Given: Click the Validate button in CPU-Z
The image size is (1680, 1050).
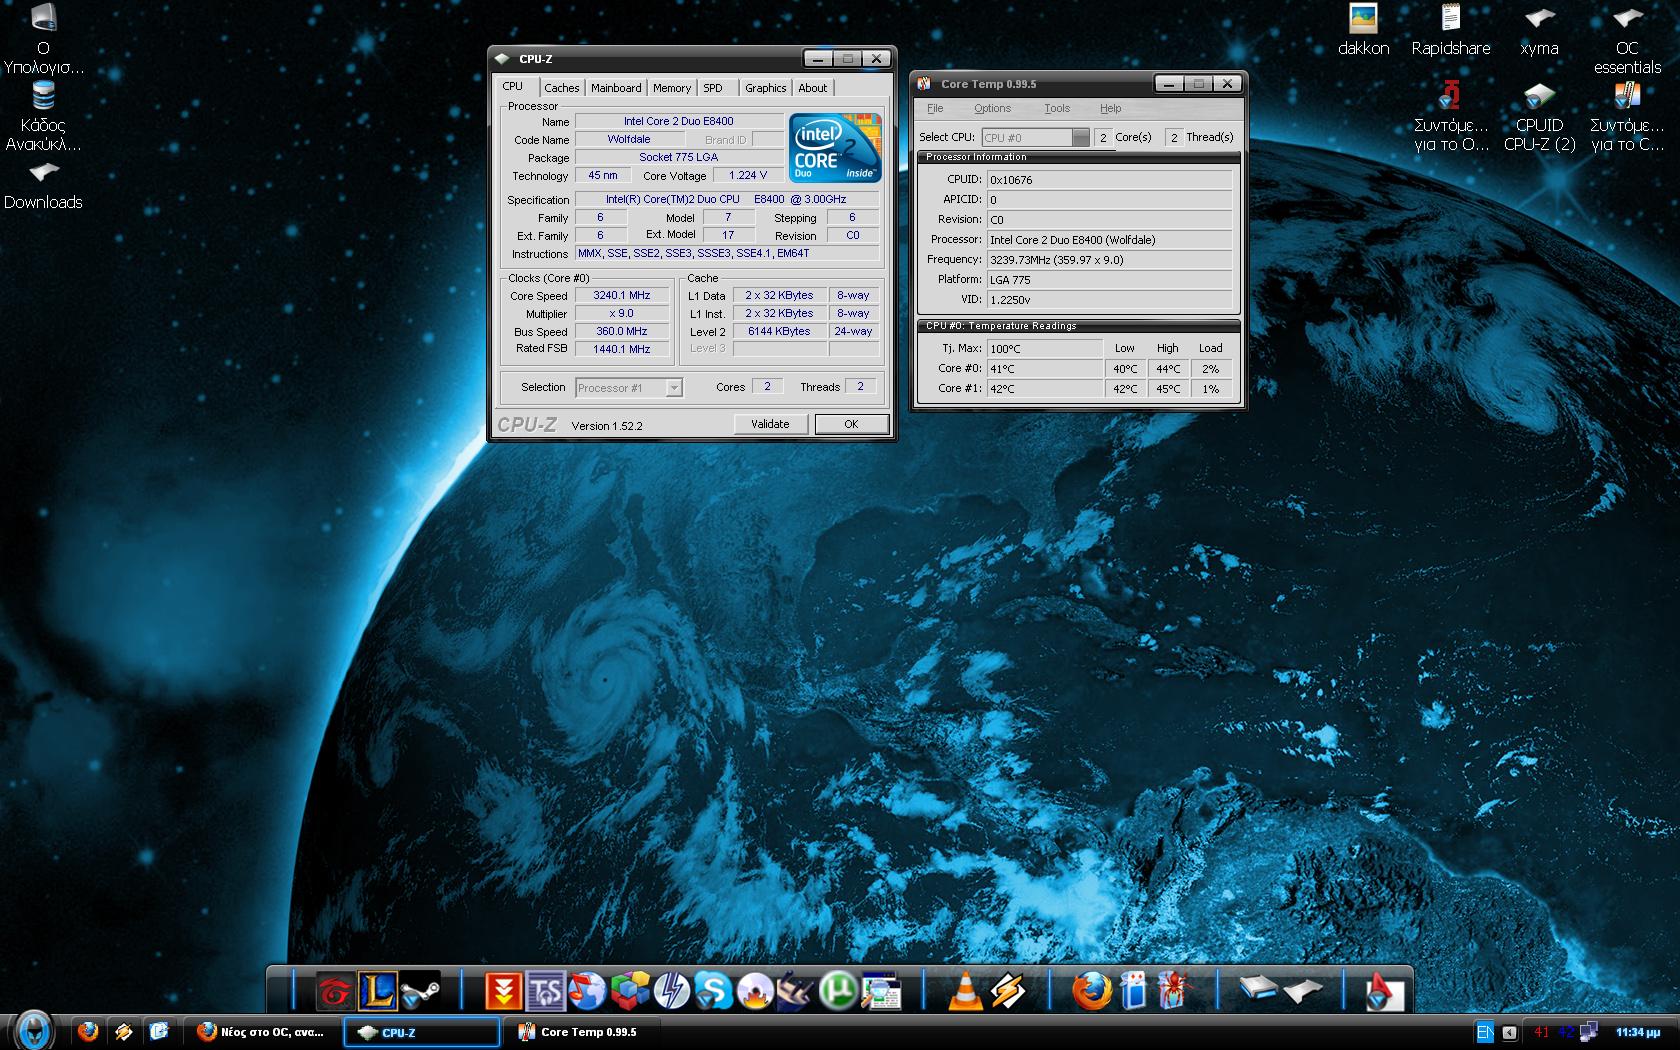Looking at the screenshot, I should pyautogui.click(x=770, y=424).
